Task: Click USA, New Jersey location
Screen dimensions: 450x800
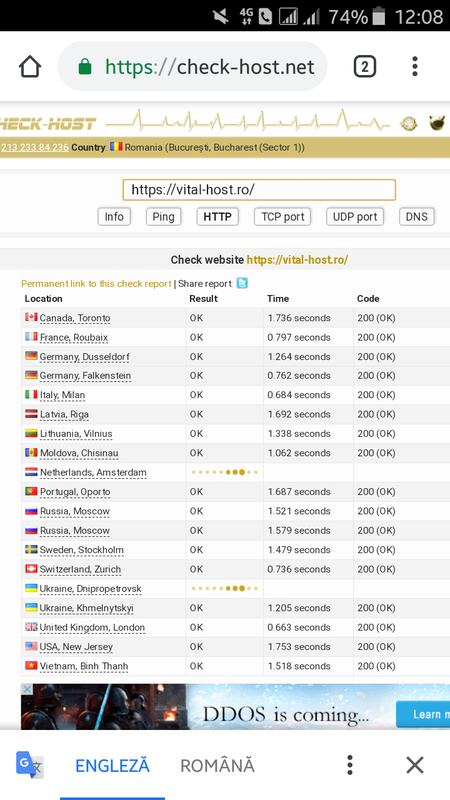Action: tap(76, 647)
